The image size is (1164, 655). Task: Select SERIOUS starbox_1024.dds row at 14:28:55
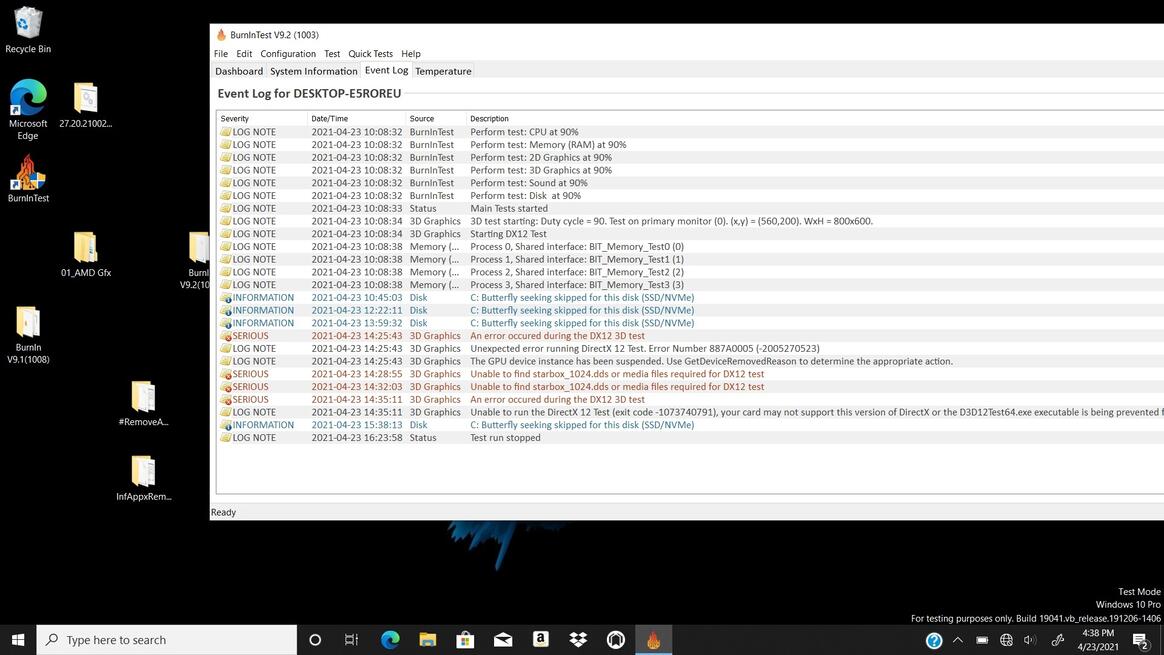[x=690, y=374]
